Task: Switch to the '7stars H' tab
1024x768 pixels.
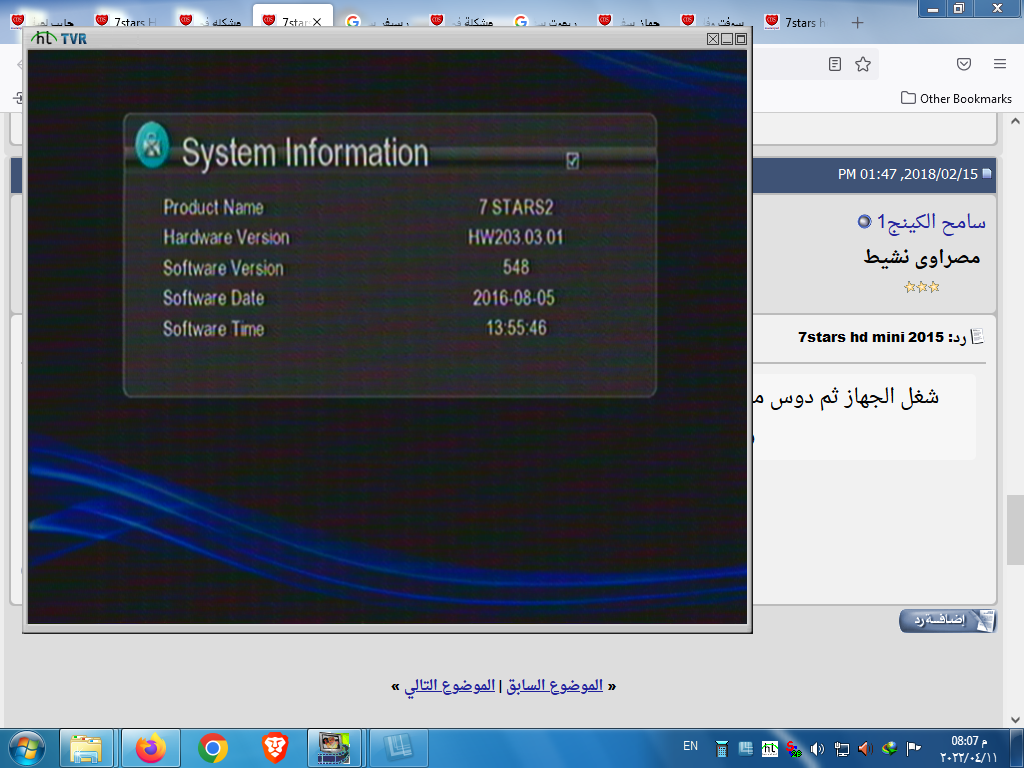Action: click(x=128, y=22)
